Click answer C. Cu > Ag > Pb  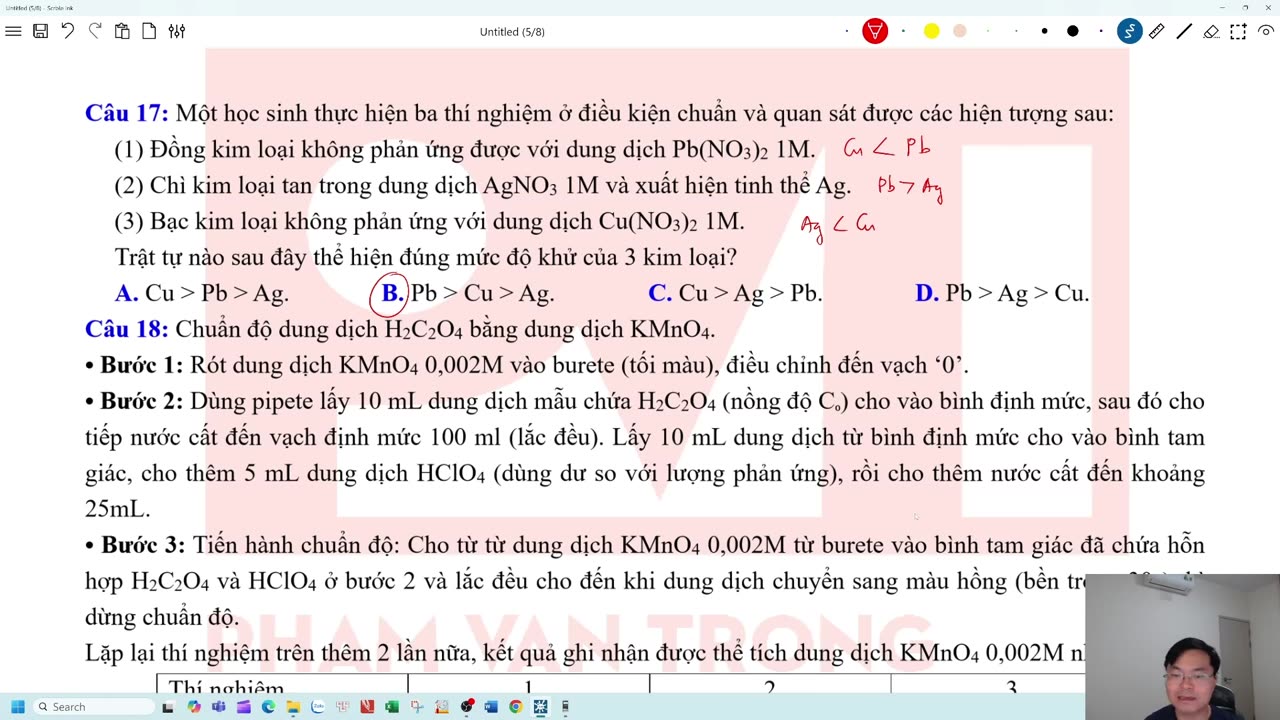coord(735,293)
